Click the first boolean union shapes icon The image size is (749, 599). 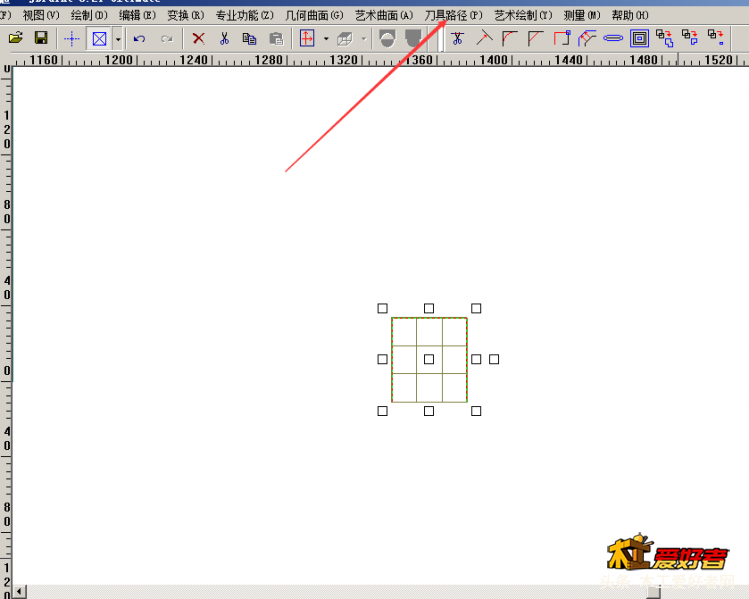pyautogui.click(x=664, y=38)
